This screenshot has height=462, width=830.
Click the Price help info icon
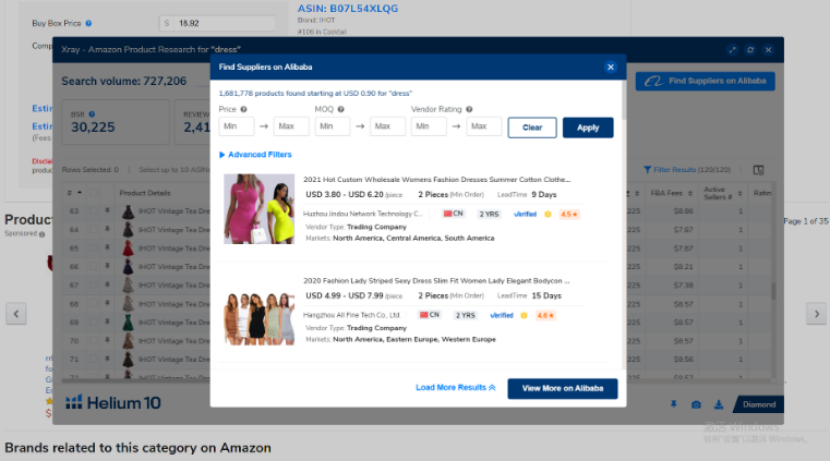[244, 109]
